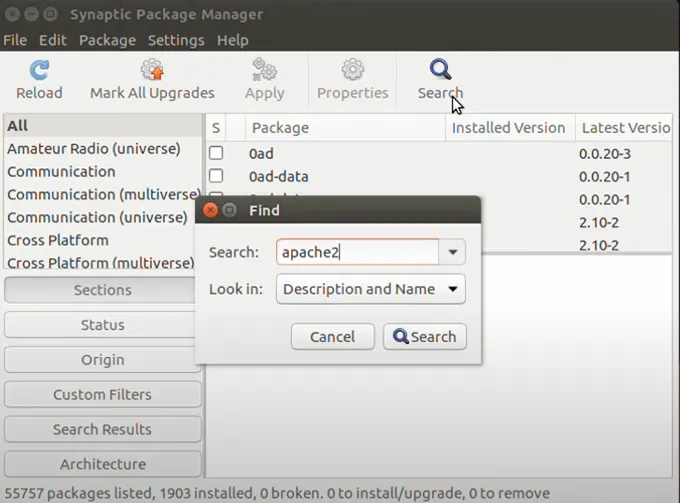Sort by Latest Version column header
This screenshot has height=503, width=680.
coord(624,128)
